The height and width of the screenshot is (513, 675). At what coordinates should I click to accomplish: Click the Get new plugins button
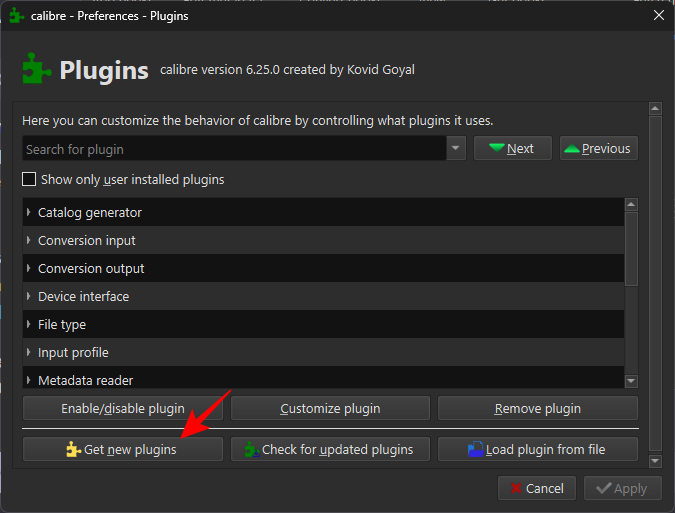123,449
